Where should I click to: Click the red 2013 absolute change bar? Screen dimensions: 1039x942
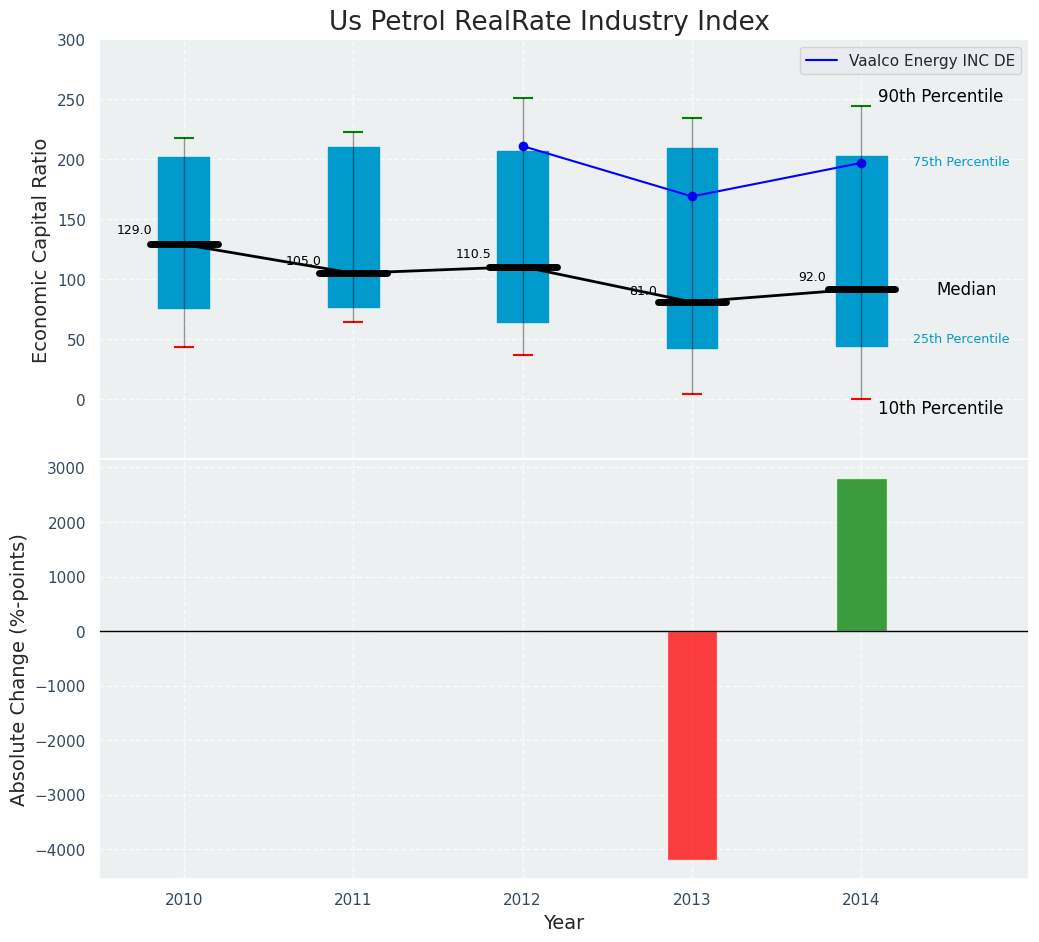click(692, 745)
